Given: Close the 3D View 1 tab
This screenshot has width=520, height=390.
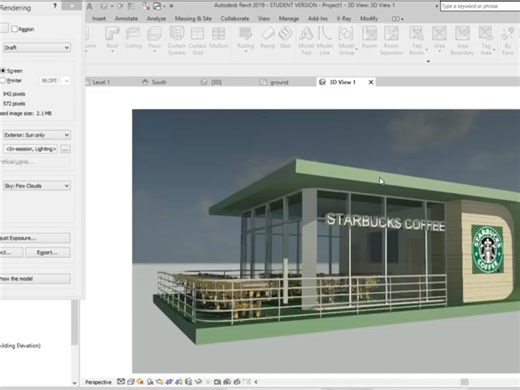Looking at the screenshot, I should (x=371, y=82).
